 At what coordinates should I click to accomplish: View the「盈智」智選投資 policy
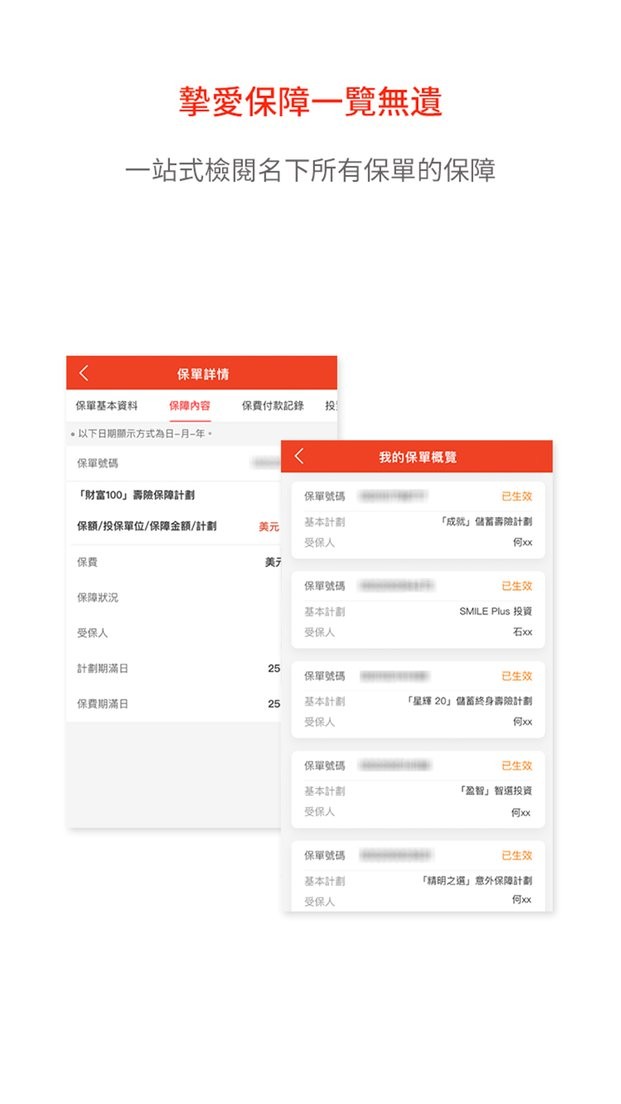[x=418, y=789]
